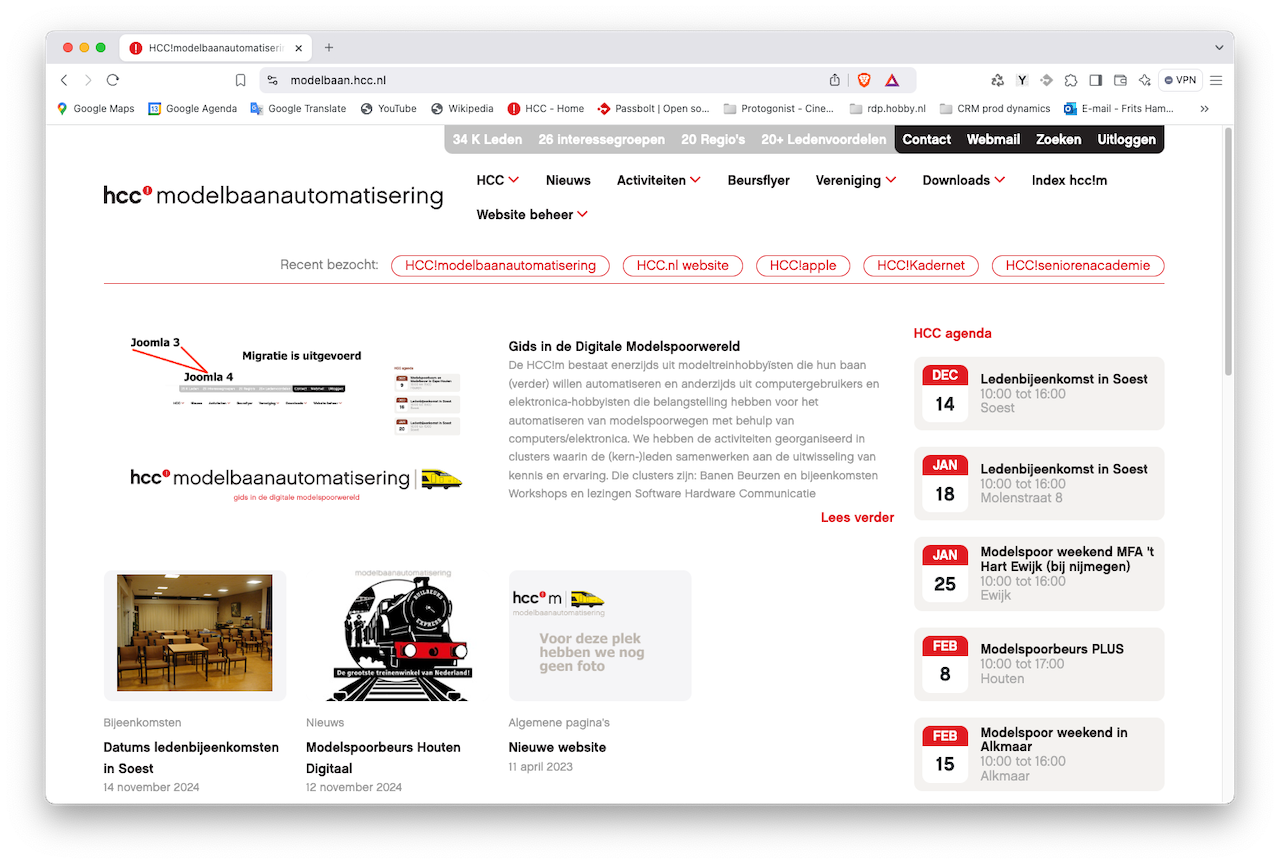Open the Index hcc!m menu item
The width and height of the screenshot is (1280, 864).
point(1069,180)
